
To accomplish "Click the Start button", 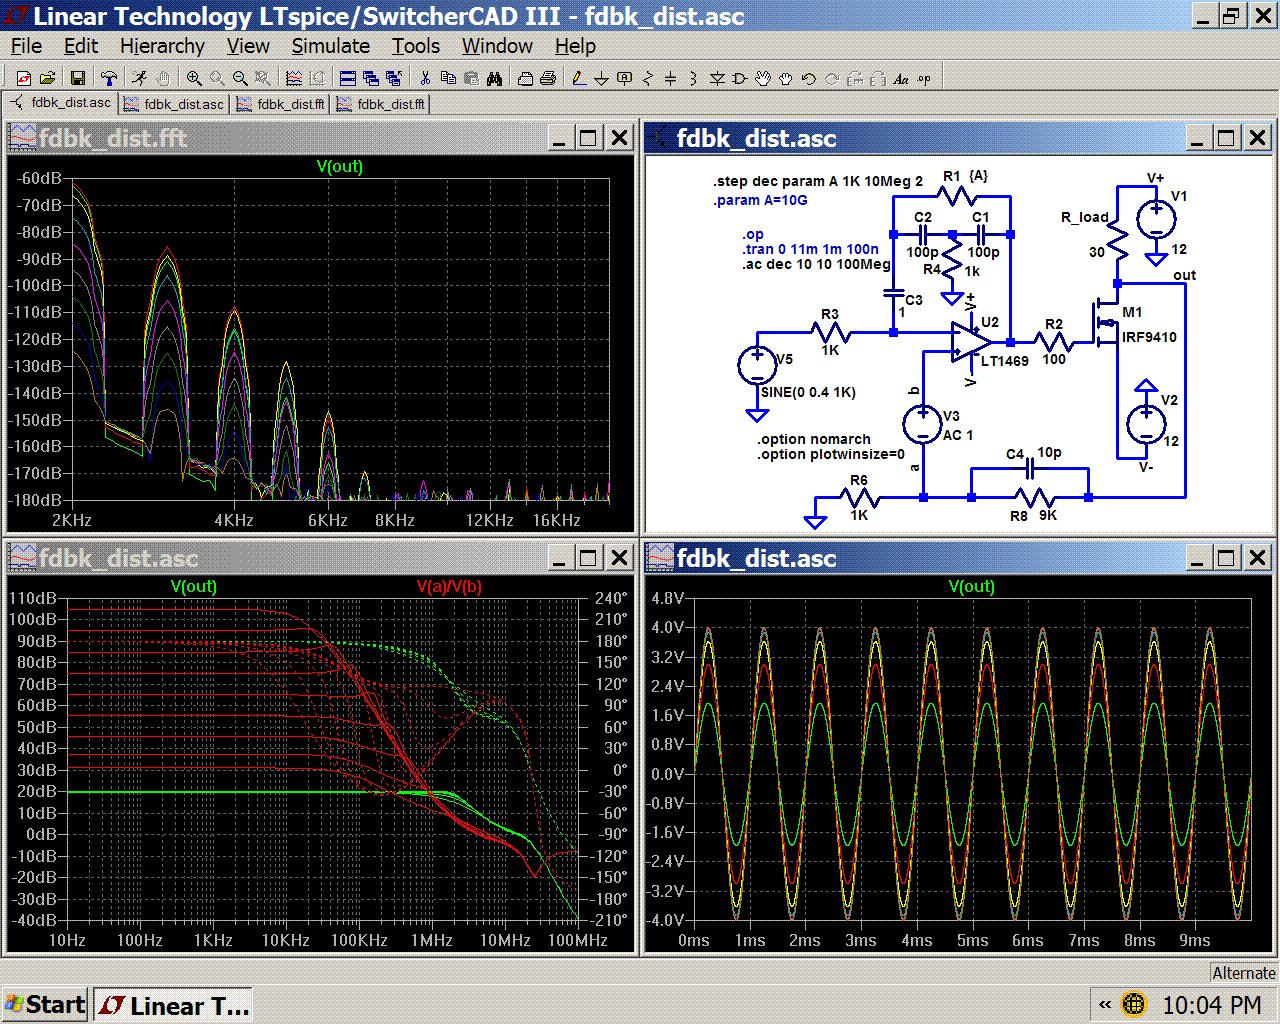I will pyautogui.click(x=46, y=1005).
